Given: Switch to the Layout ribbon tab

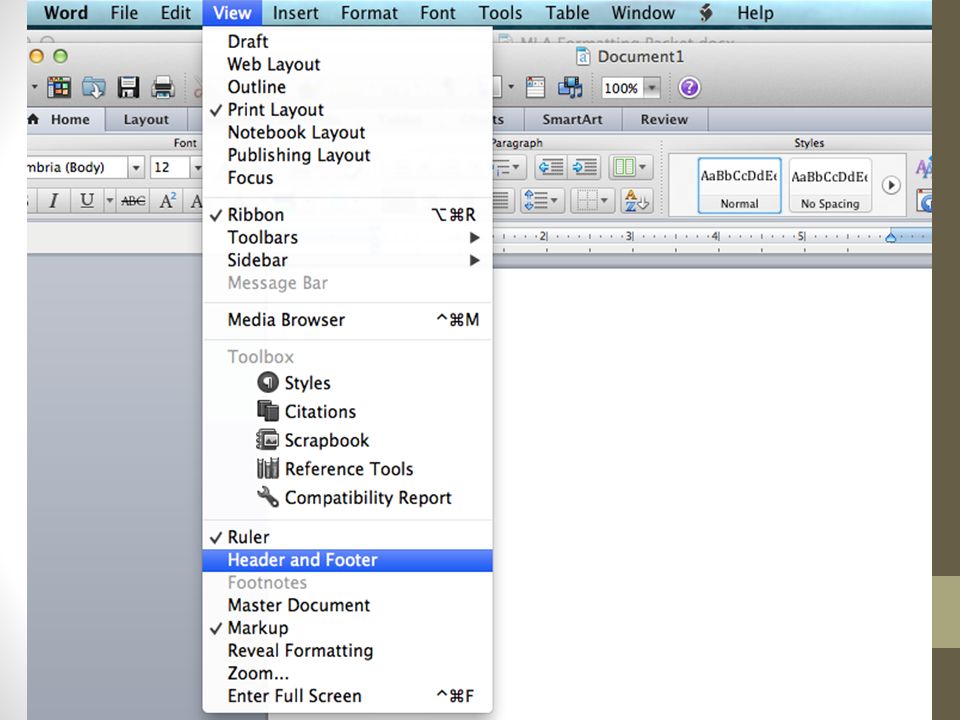Looking at the screenshot, I should pos(146,119).
